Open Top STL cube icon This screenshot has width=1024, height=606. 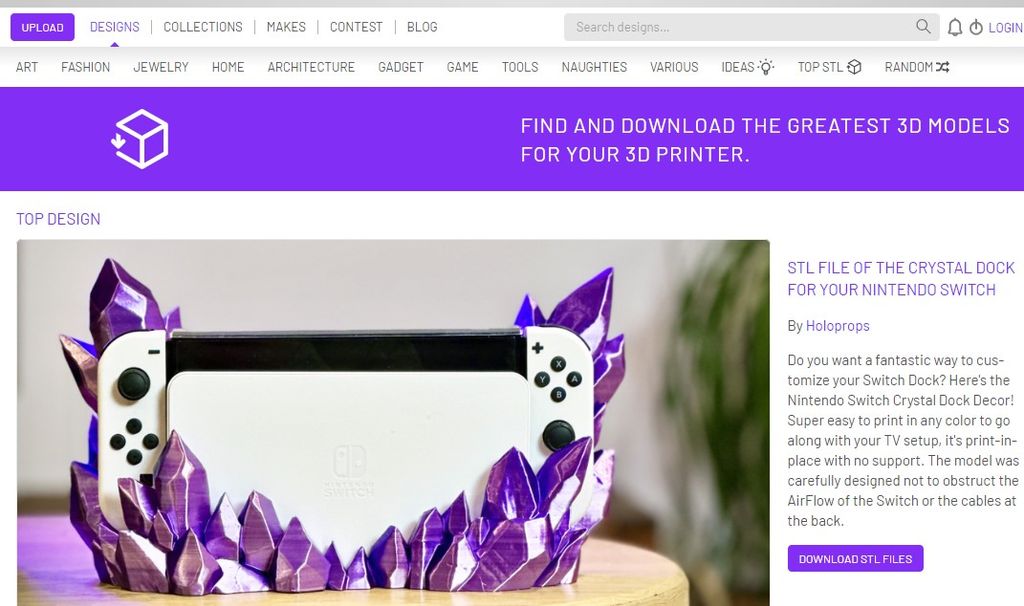[854, 67]
